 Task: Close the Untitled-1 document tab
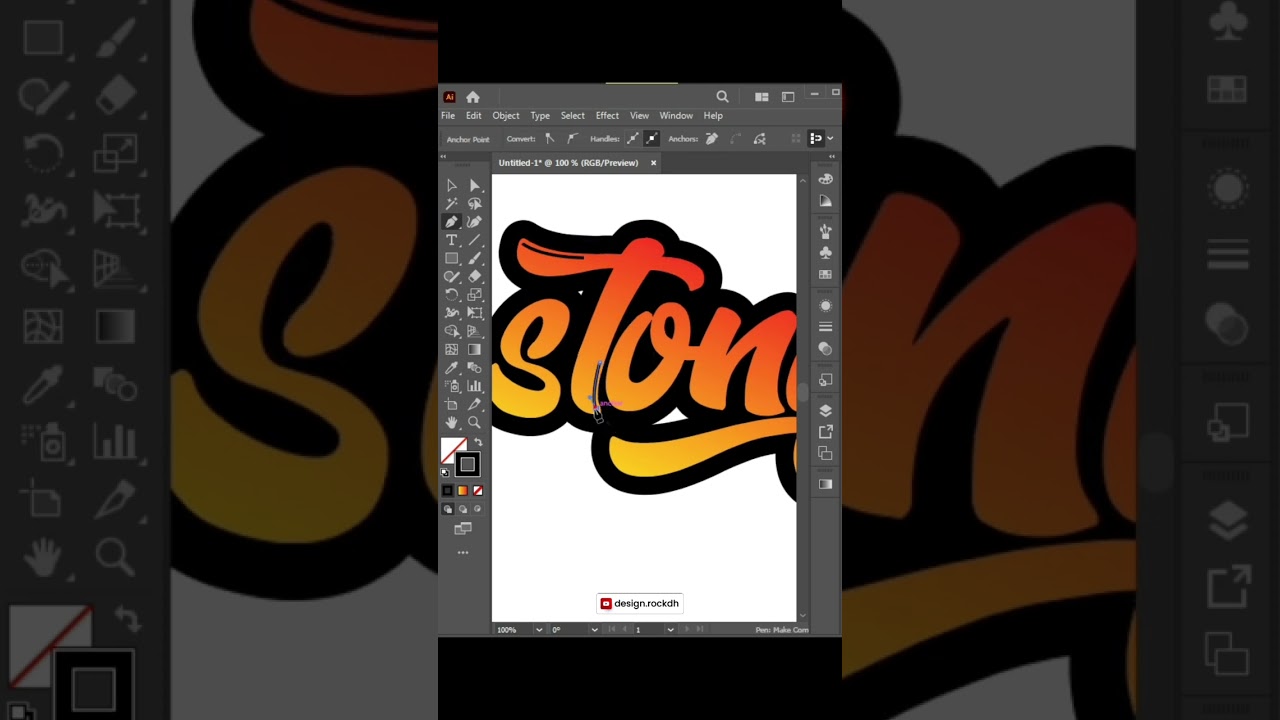(x=654, y=163)
